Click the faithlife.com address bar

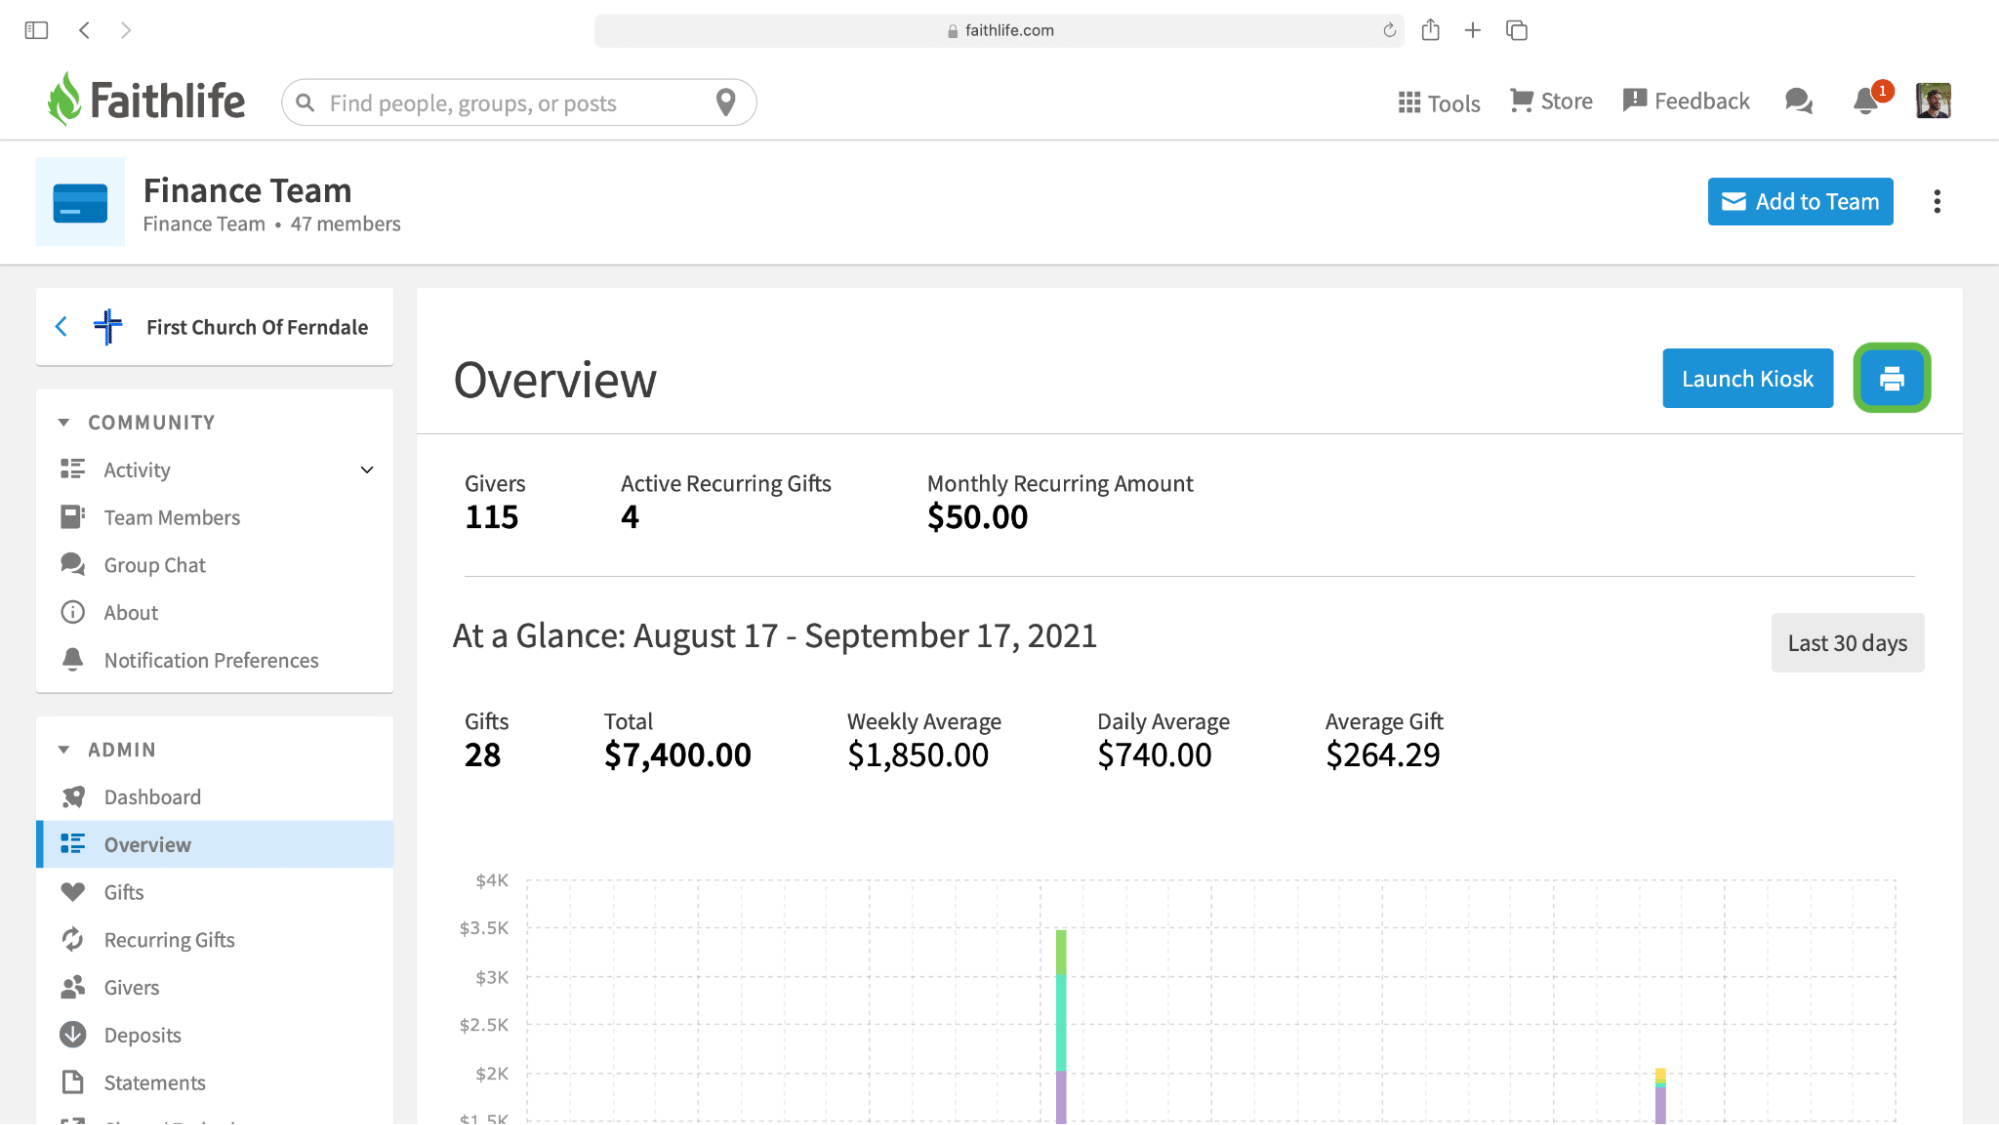999,30
